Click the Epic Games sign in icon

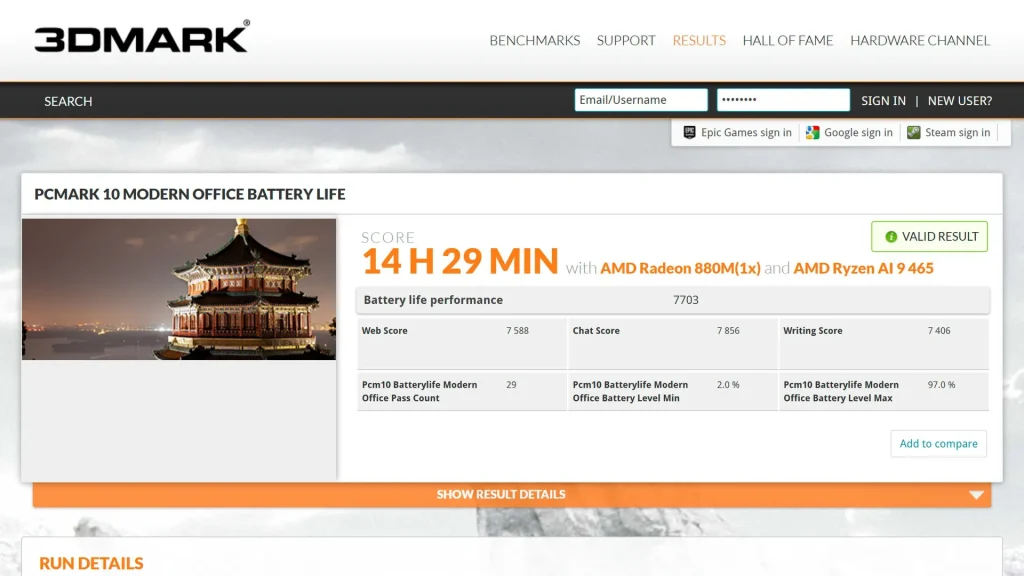click(689, 133)
